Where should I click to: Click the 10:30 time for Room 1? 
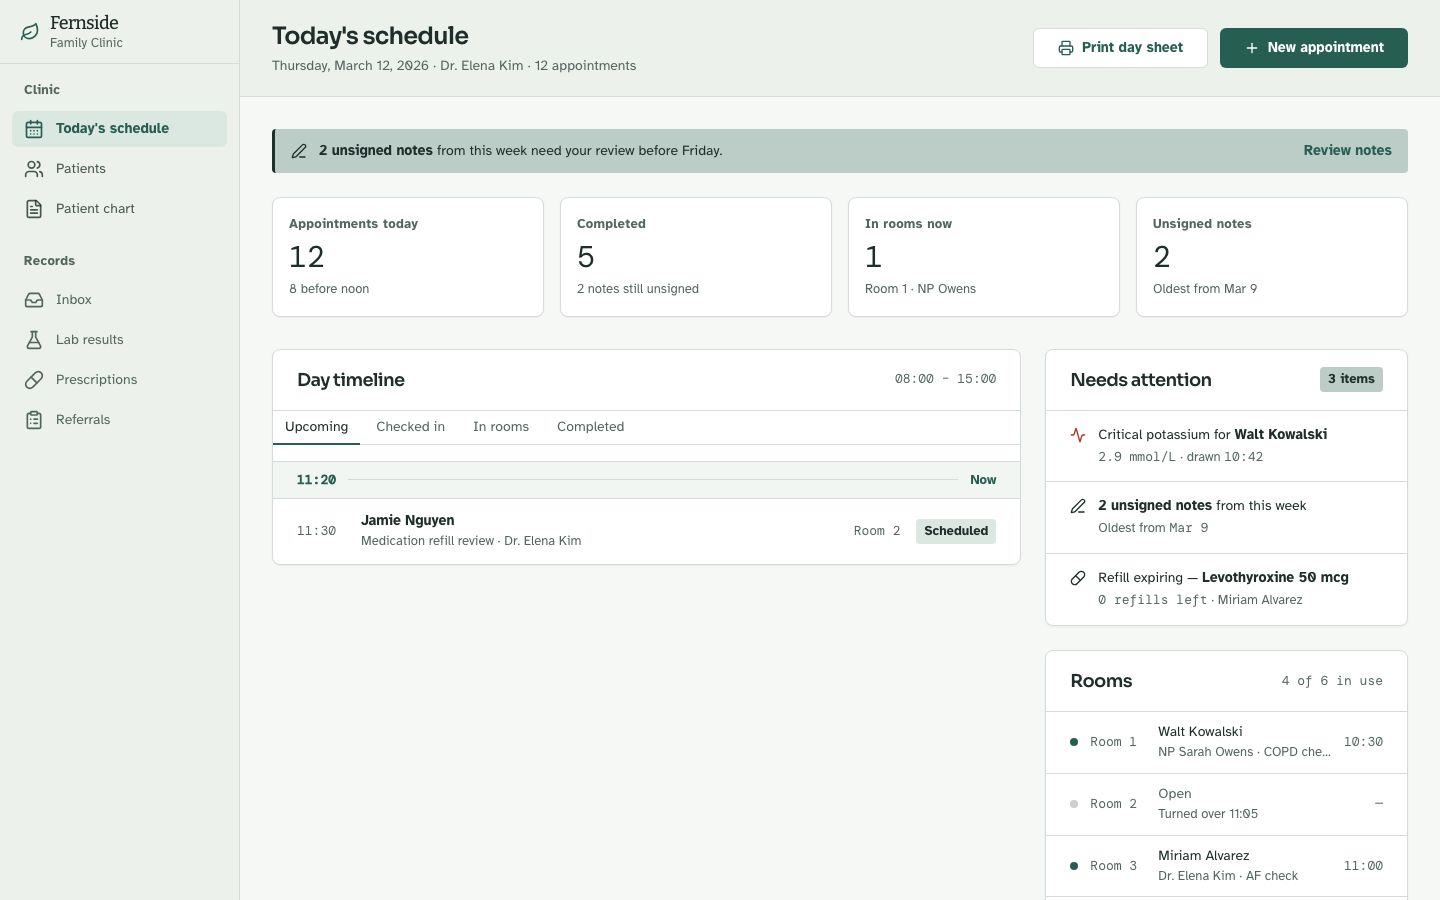pos(1363,742)
